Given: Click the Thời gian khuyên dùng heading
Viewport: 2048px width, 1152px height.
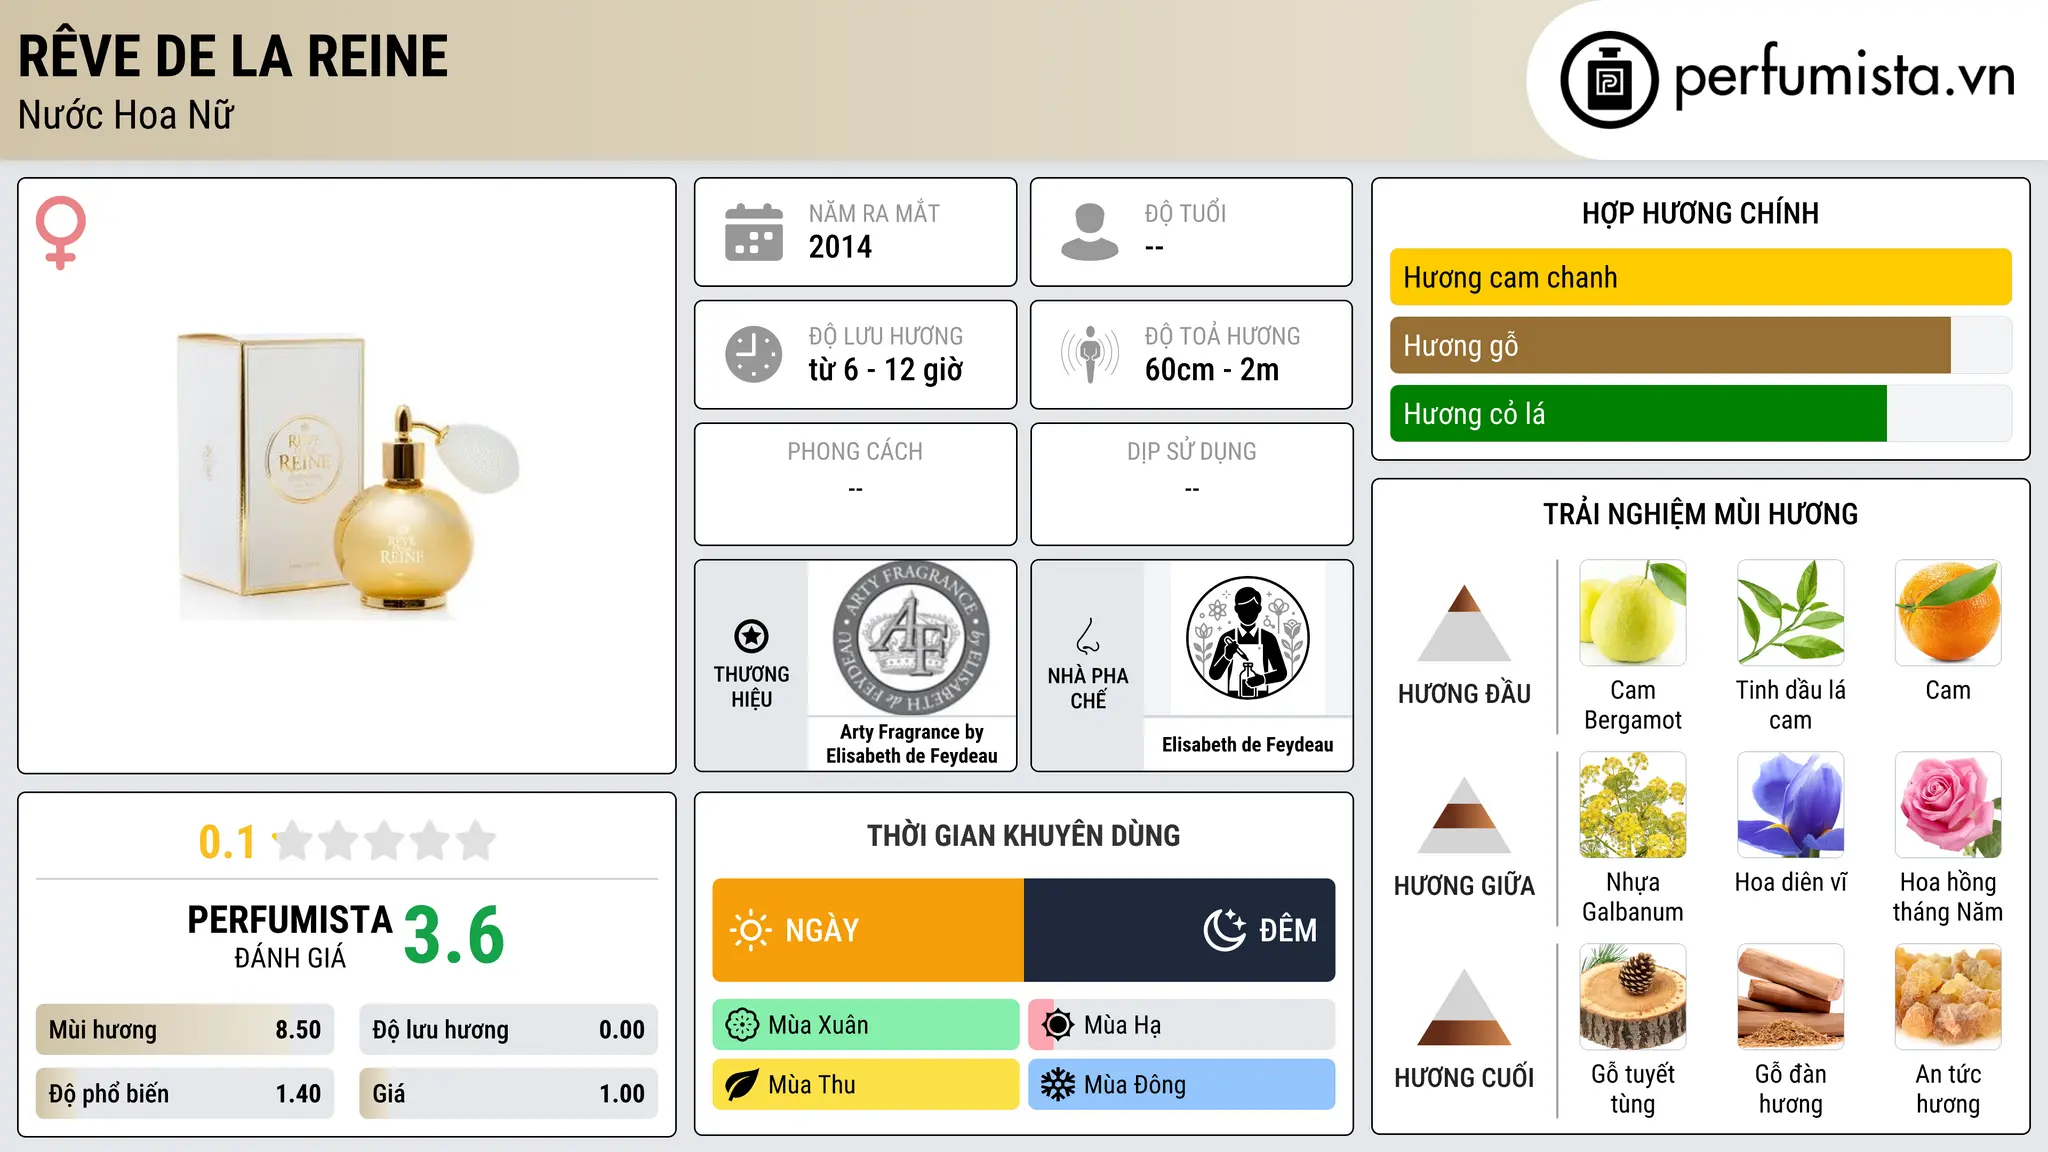Looking at the screenshot, I should coord(1024,836).
